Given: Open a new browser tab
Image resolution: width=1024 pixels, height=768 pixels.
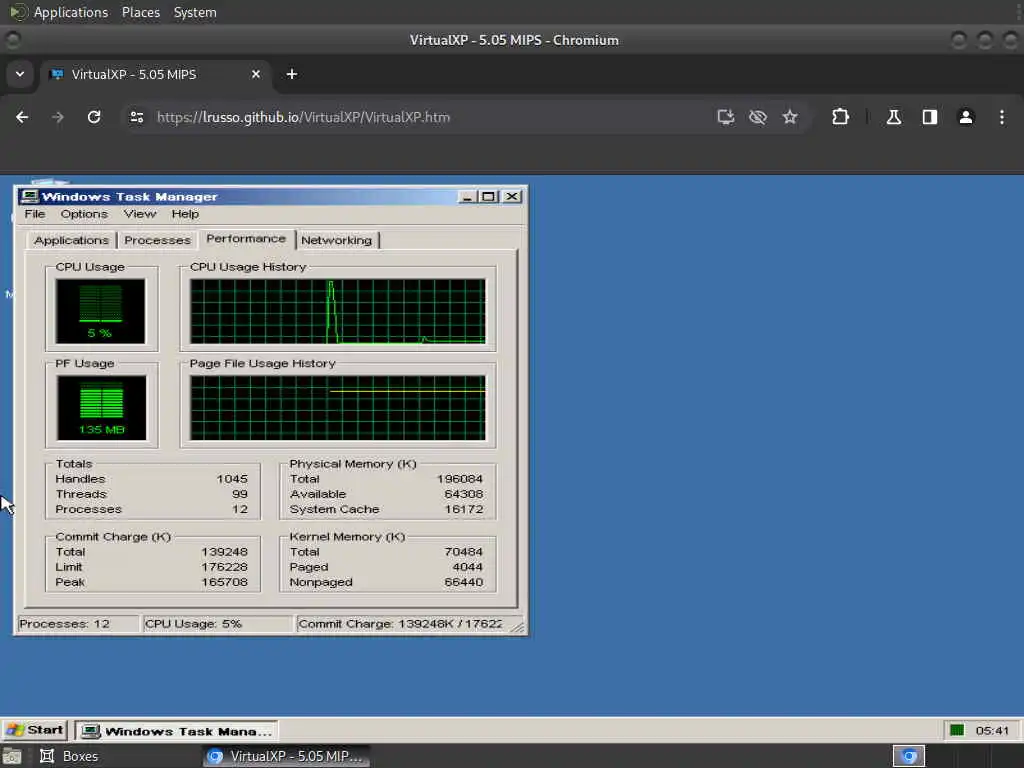Looking at the screenshot, I should point(292,74).
